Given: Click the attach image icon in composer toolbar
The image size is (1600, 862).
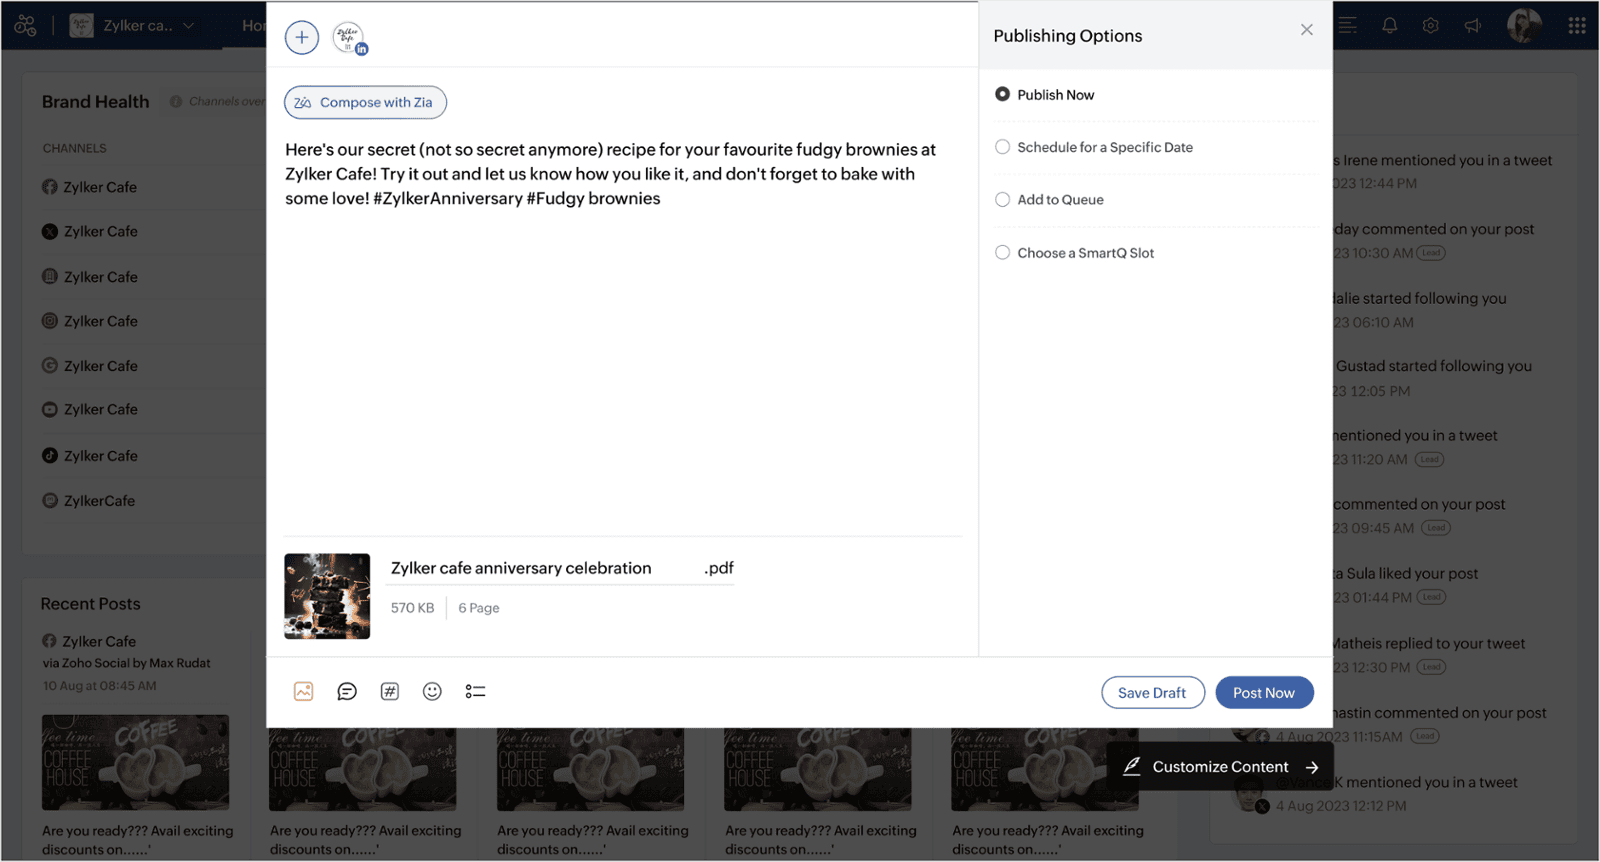Looking at the screenshot, I should (304, 691).
